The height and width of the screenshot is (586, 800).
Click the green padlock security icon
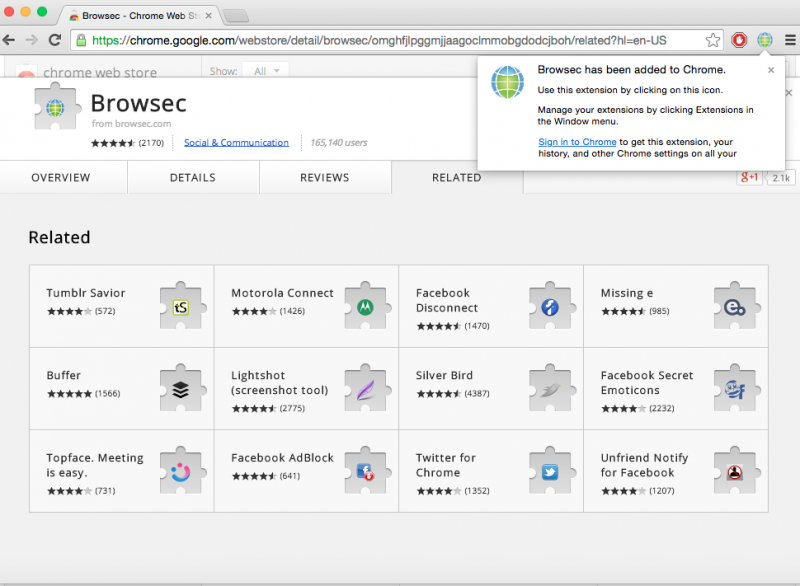click(81, 40)
